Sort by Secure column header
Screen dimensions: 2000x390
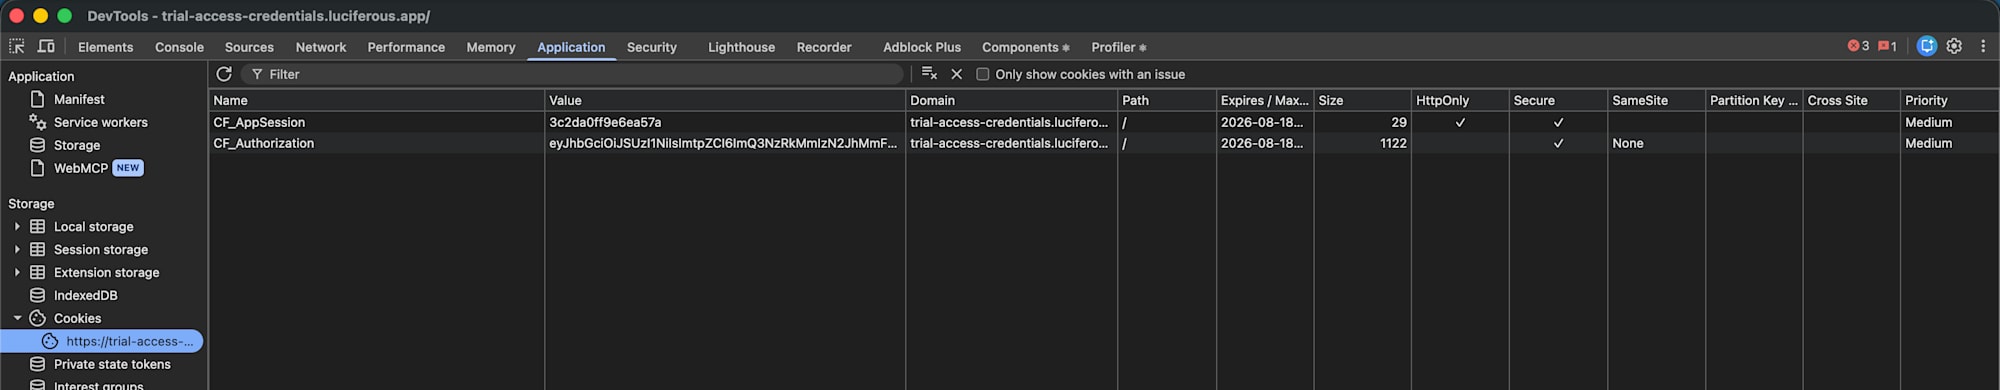[1558, 100]
